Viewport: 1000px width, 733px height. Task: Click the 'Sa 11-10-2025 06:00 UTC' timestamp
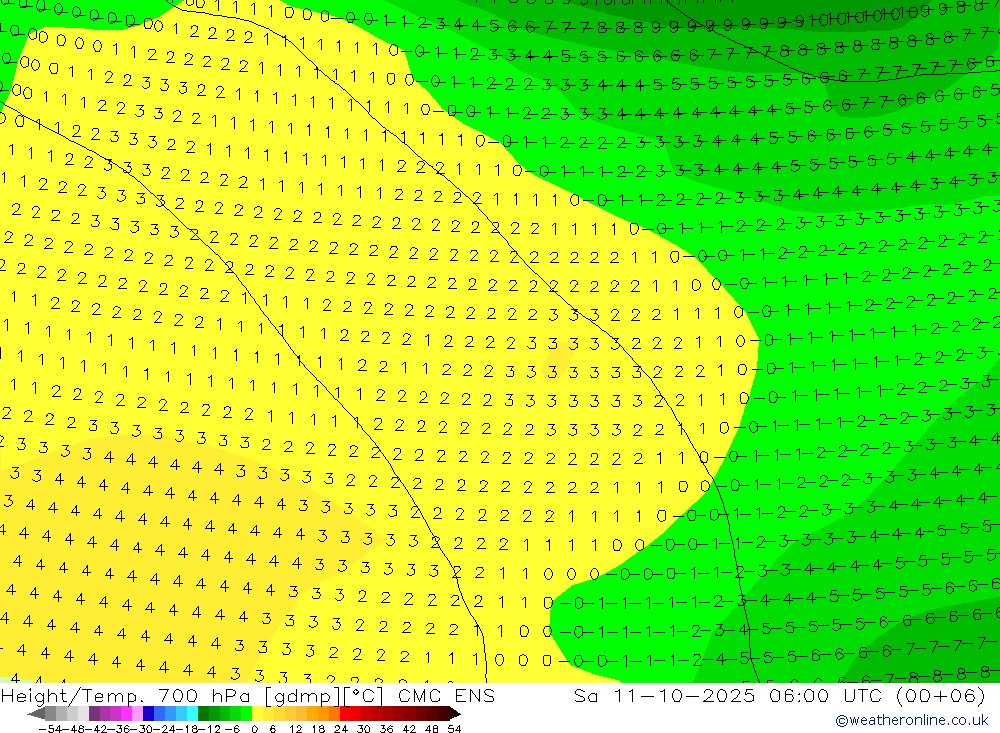click(x=729, y=695)
